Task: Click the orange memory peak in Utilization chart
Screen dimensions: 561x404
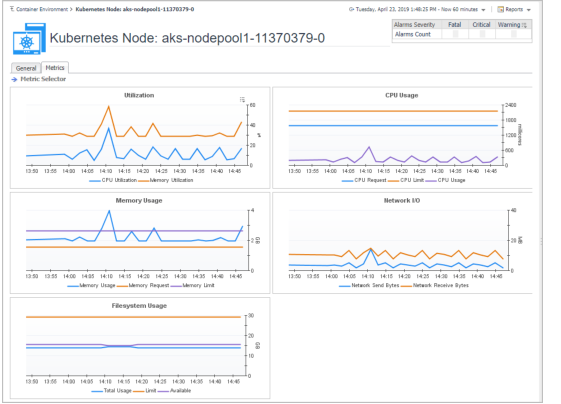Action: 108,106
